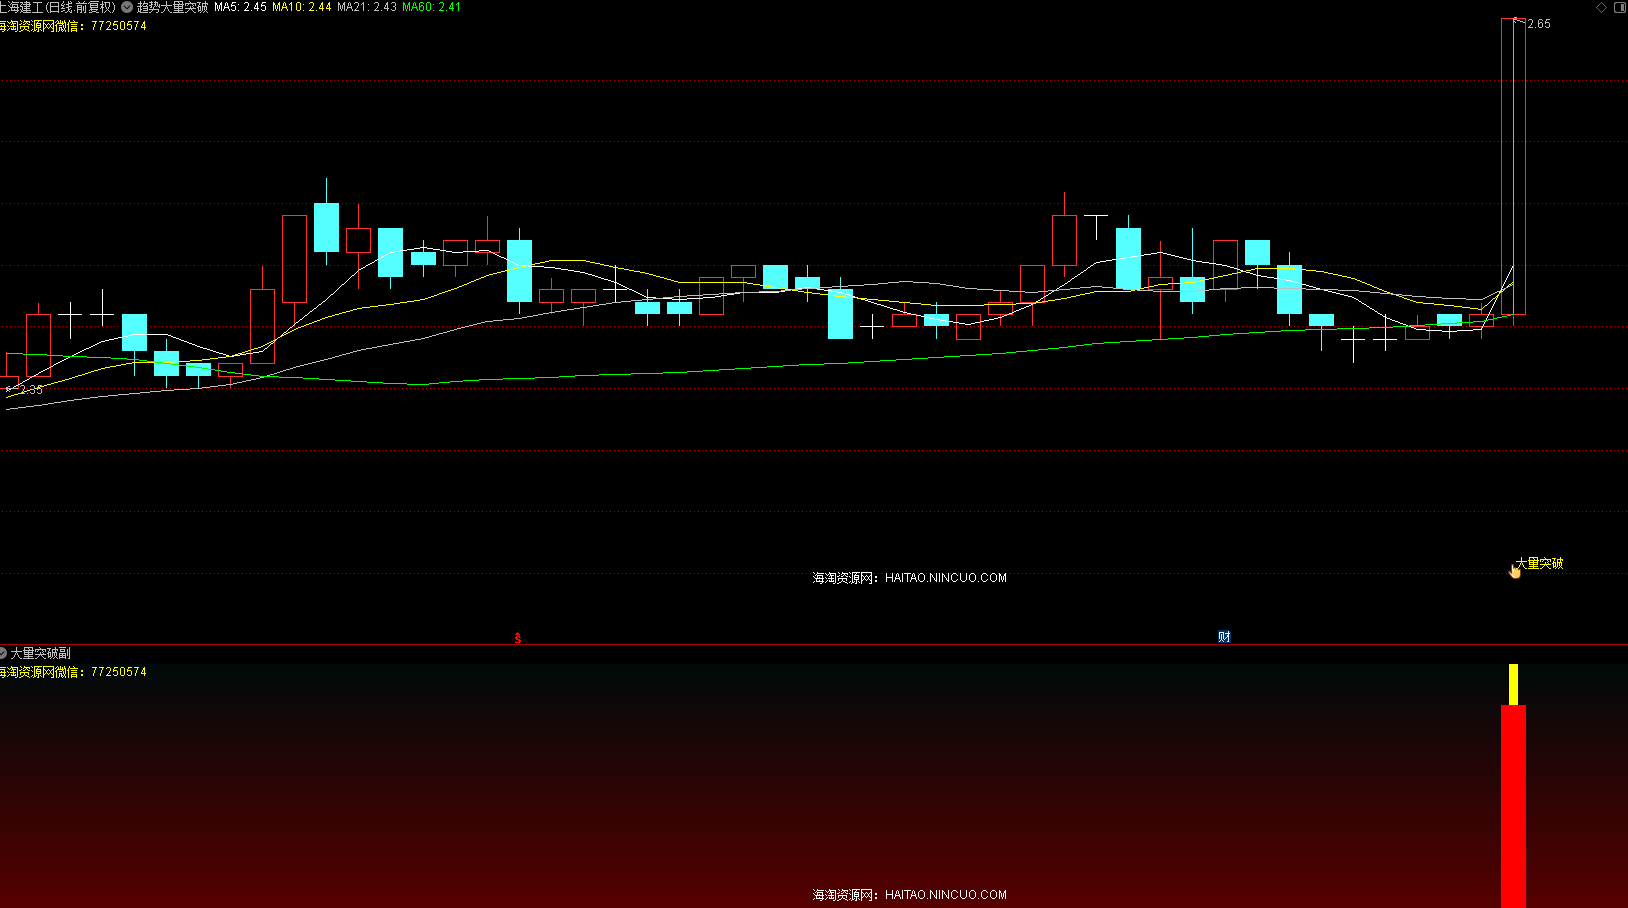Click the blue 财 marker on the timeline

[x=1224, y=637]
